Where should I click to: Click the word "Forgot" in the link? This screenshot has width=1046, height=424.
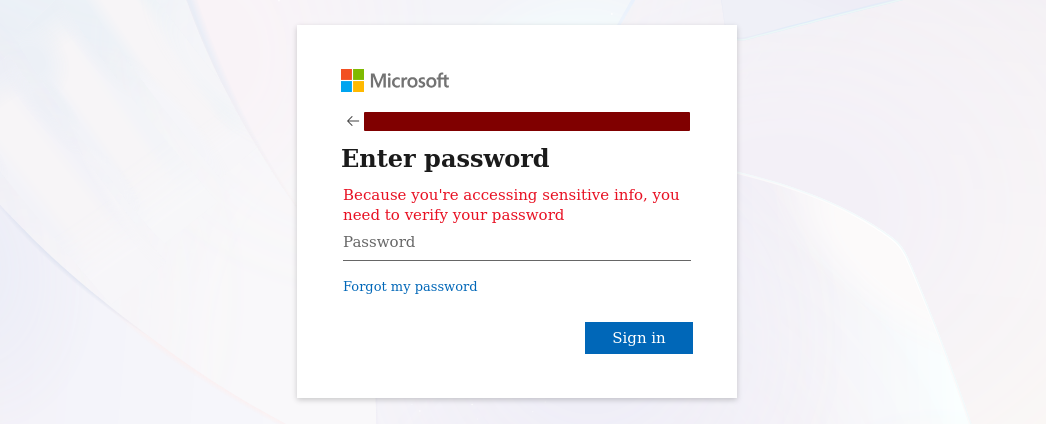tap(364, 287)
